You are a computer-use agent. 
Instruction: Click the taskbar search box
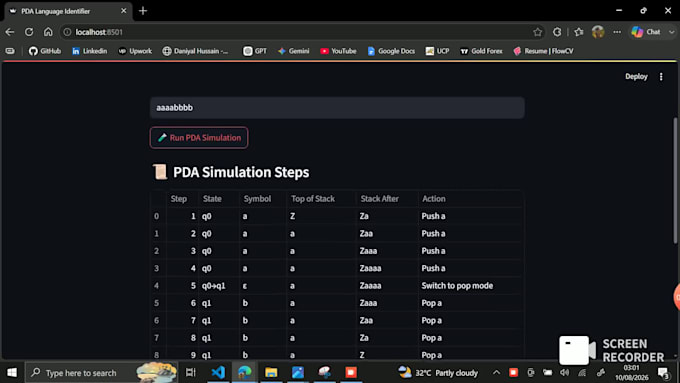tap(101, 372)
